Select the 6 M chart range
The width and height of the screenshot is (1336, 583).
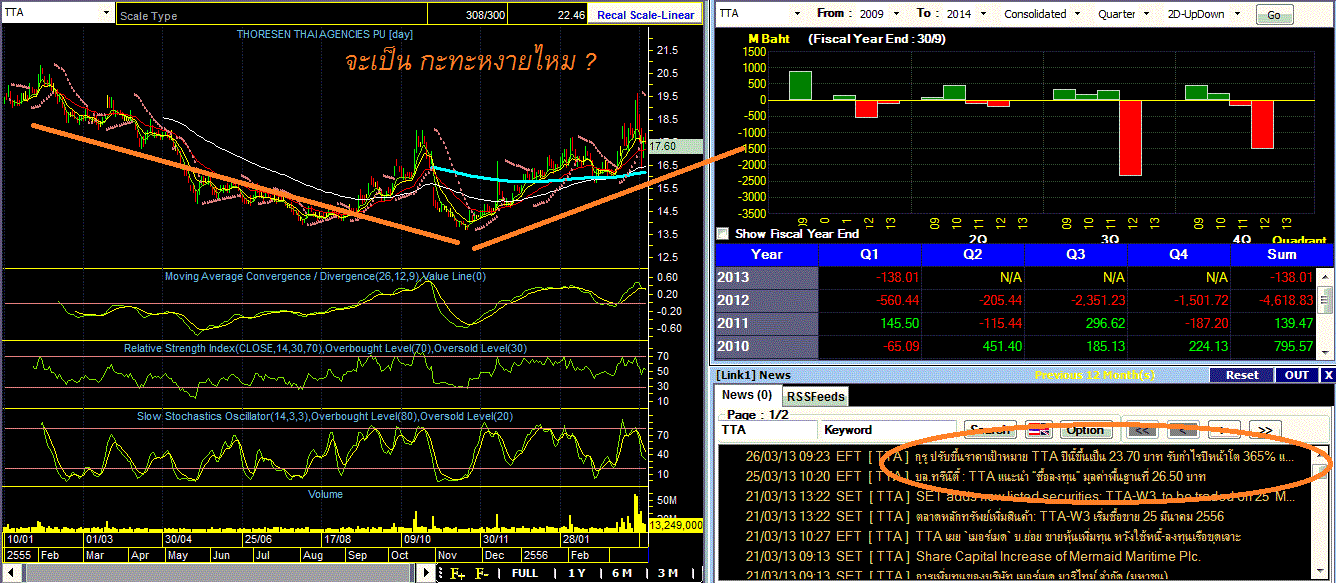coord(622,574)
